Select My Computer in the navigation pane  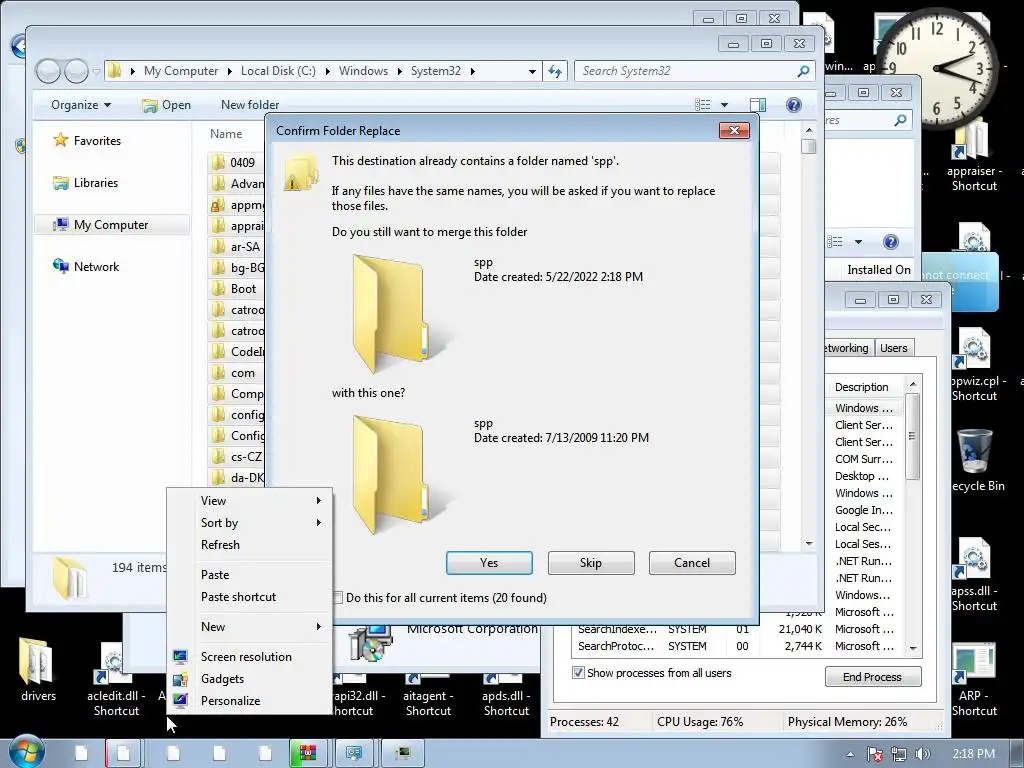111,225
